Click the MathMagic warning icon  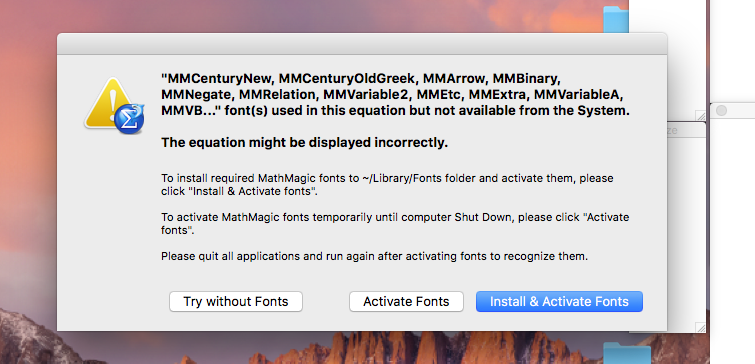tap(115, 105)
